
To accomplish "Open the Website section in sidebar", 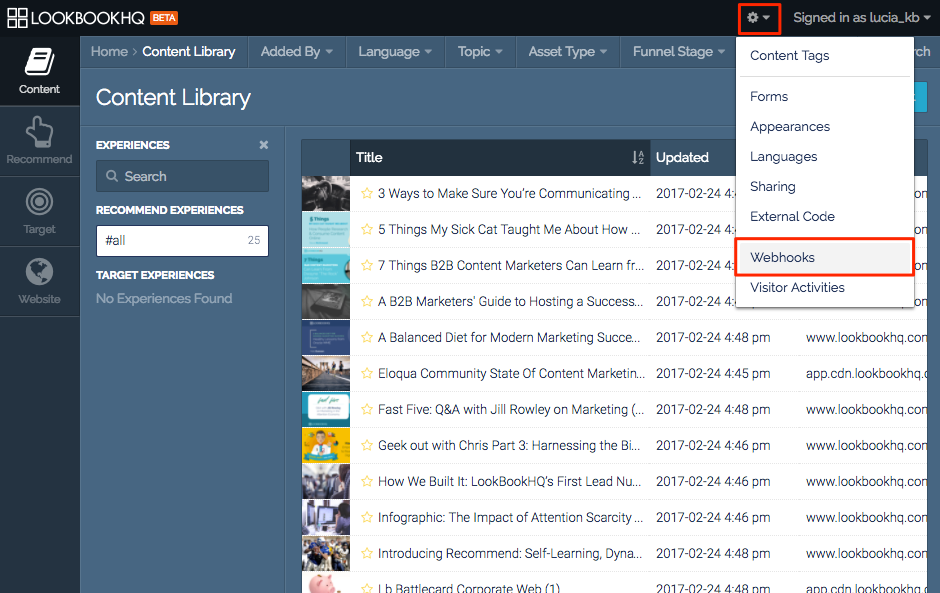I will click(40, 282).
